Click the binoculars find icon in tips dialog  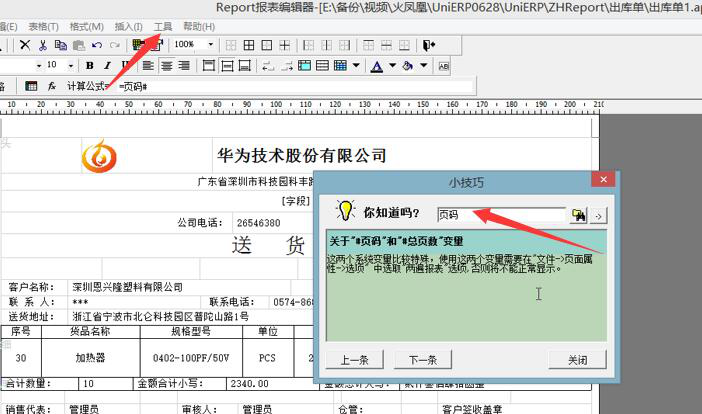578,215
